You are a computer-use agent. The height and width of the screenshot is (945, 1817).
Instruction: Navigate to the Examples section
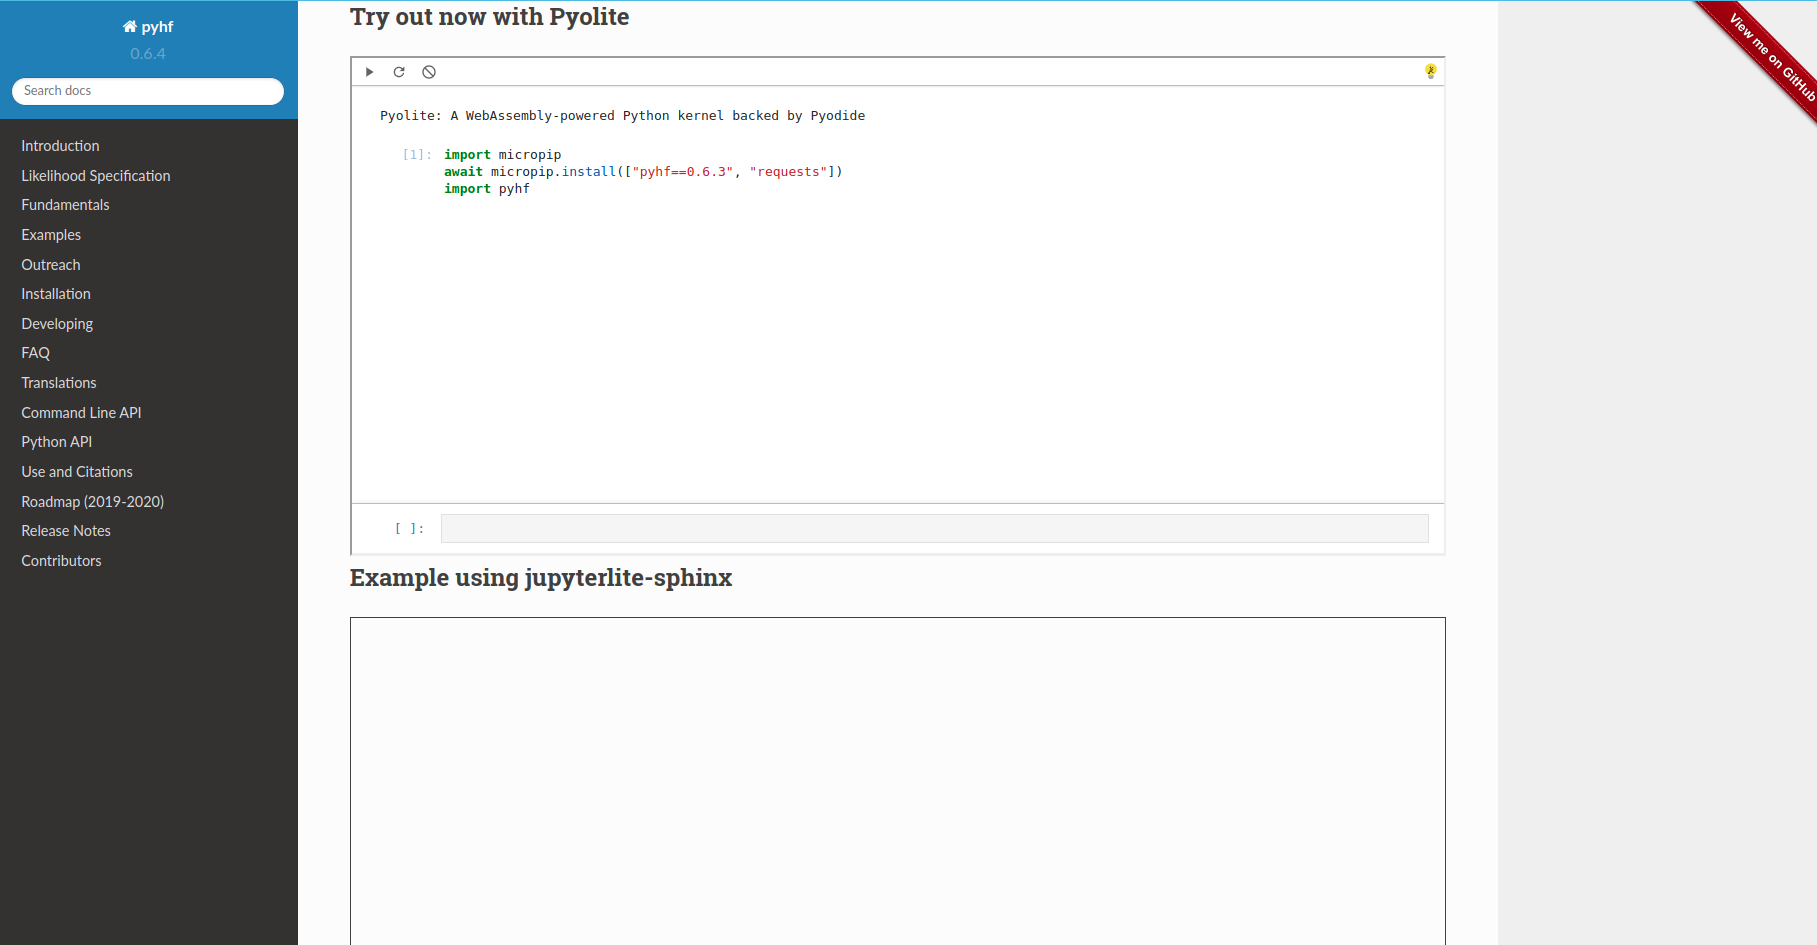pos(50,234)
